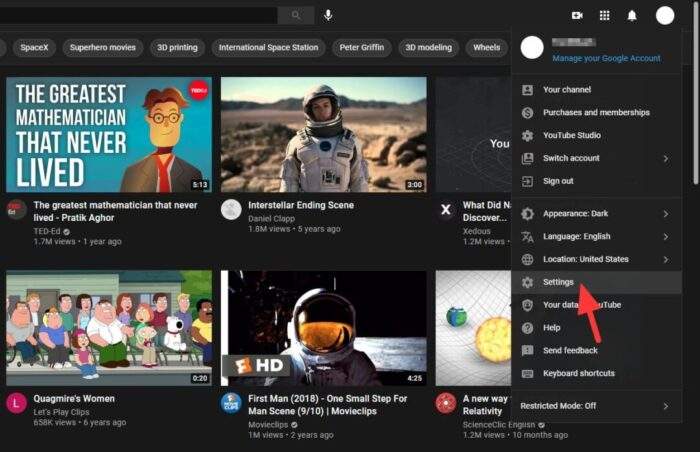Viewport: 700px width, 452px height.
Task: Select Help menu entry
Action: pos(596,328)
